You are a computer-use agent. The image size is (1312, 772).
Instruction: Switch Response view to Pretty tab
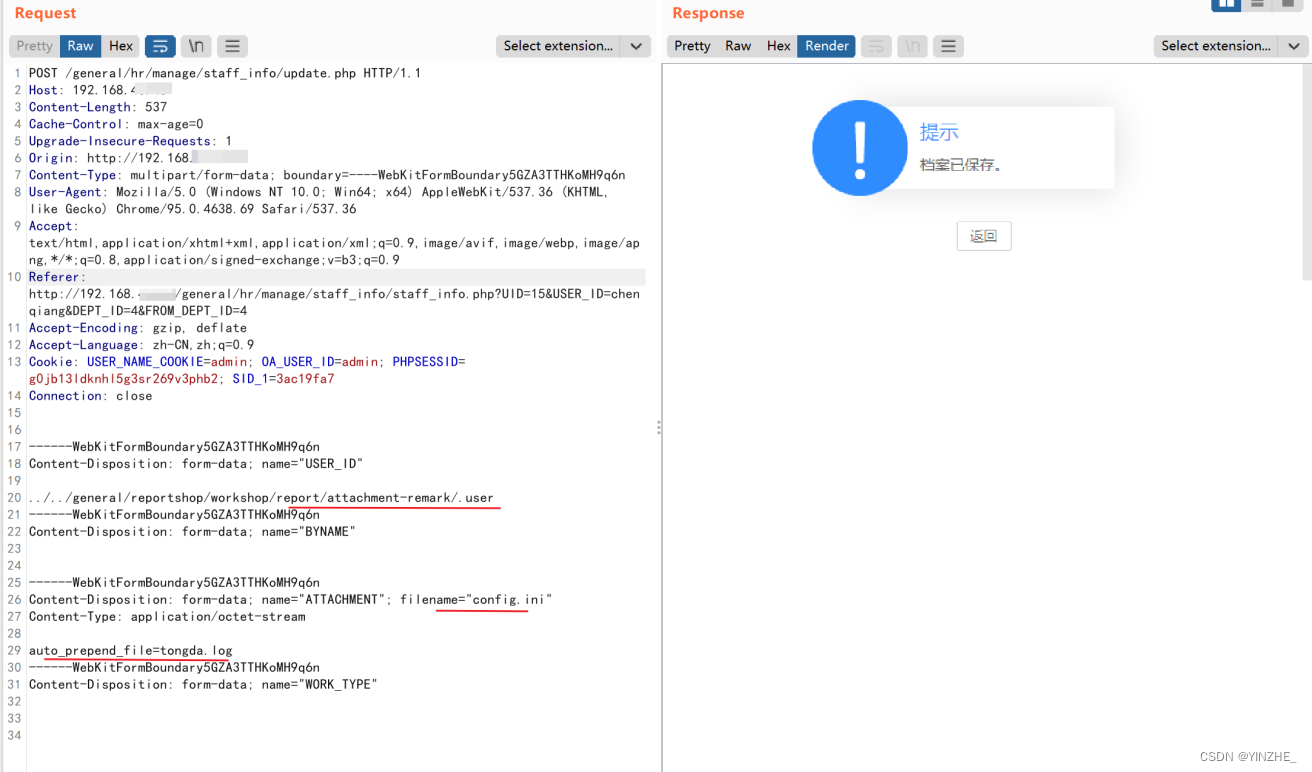coord(692,46)
